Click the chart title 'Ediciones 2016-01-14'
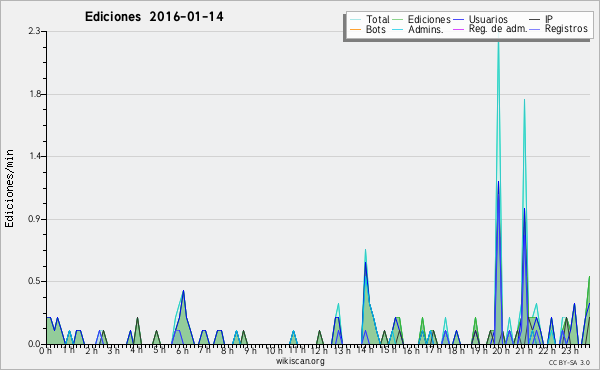The image size is (600, 370). tap(154, 17)
